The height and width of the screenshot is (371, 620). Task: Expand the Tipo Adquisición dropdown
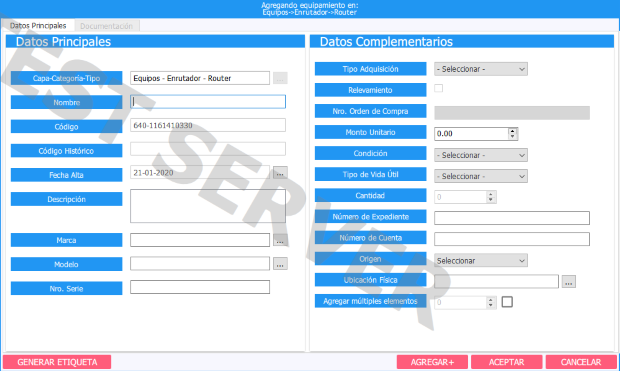tap(481, 69)
